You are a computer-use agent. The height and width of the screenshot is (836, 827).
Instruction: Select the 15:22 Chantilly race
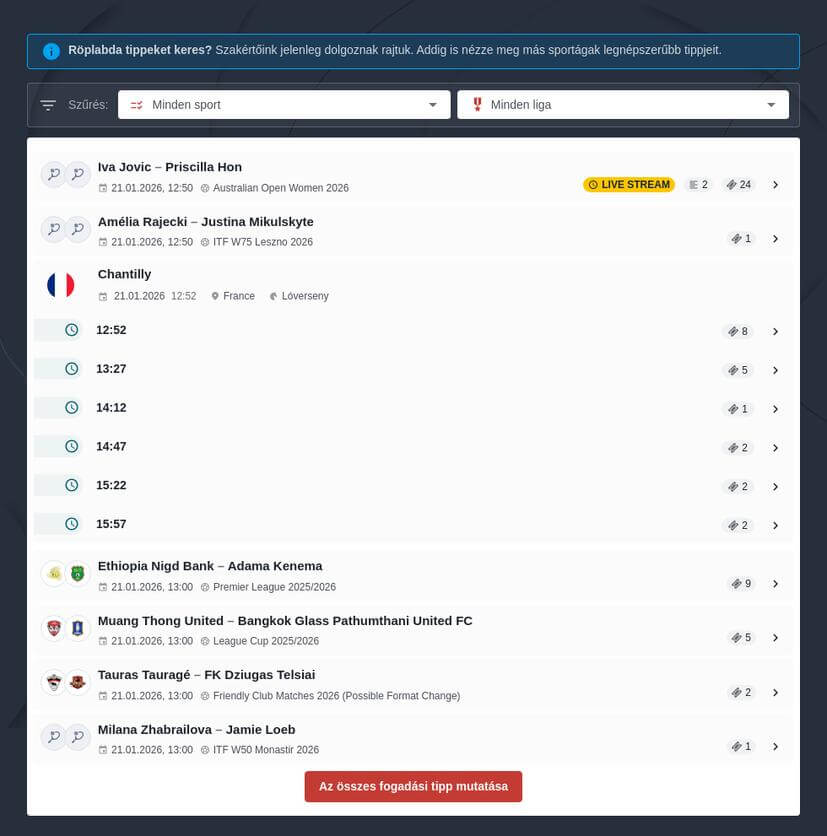pyautogui.click(x=111, y=485)
